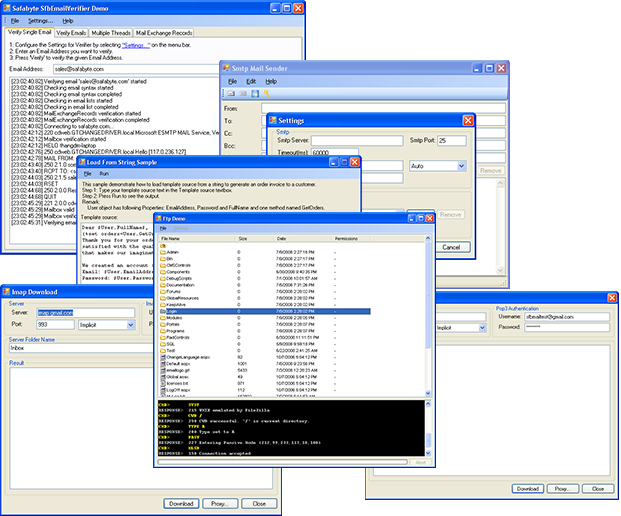Viewport: 621px width, 516px height.
Task: Click the Smtp Port field showing 25
Action: (451, 141)
